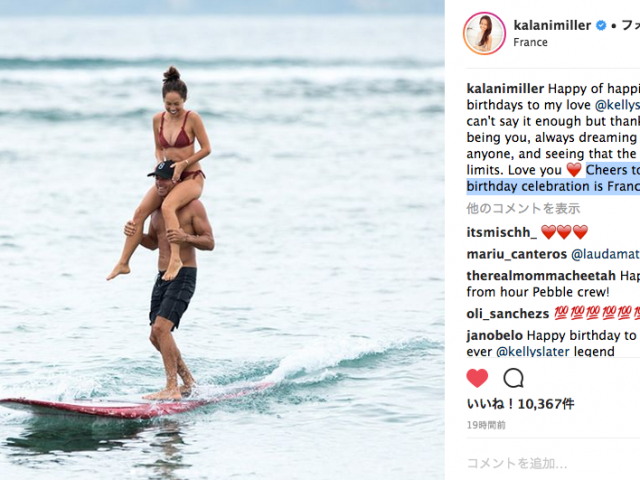
Task: Open mariu_canteros commenter profile
Action: [x=517, y=254]
